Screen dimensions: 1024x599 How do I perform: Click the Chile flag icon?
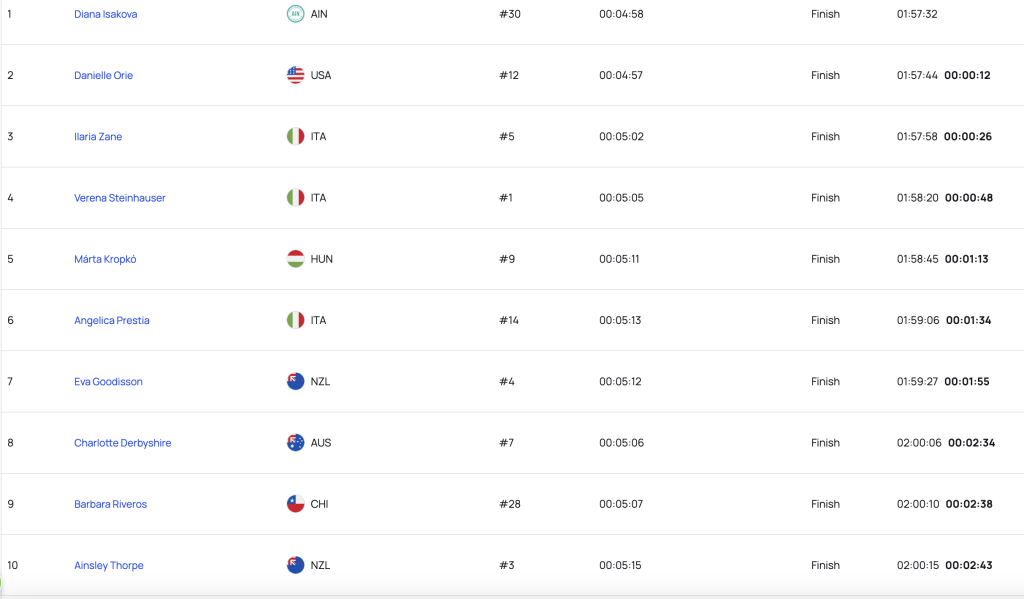(x=295, y=504)
